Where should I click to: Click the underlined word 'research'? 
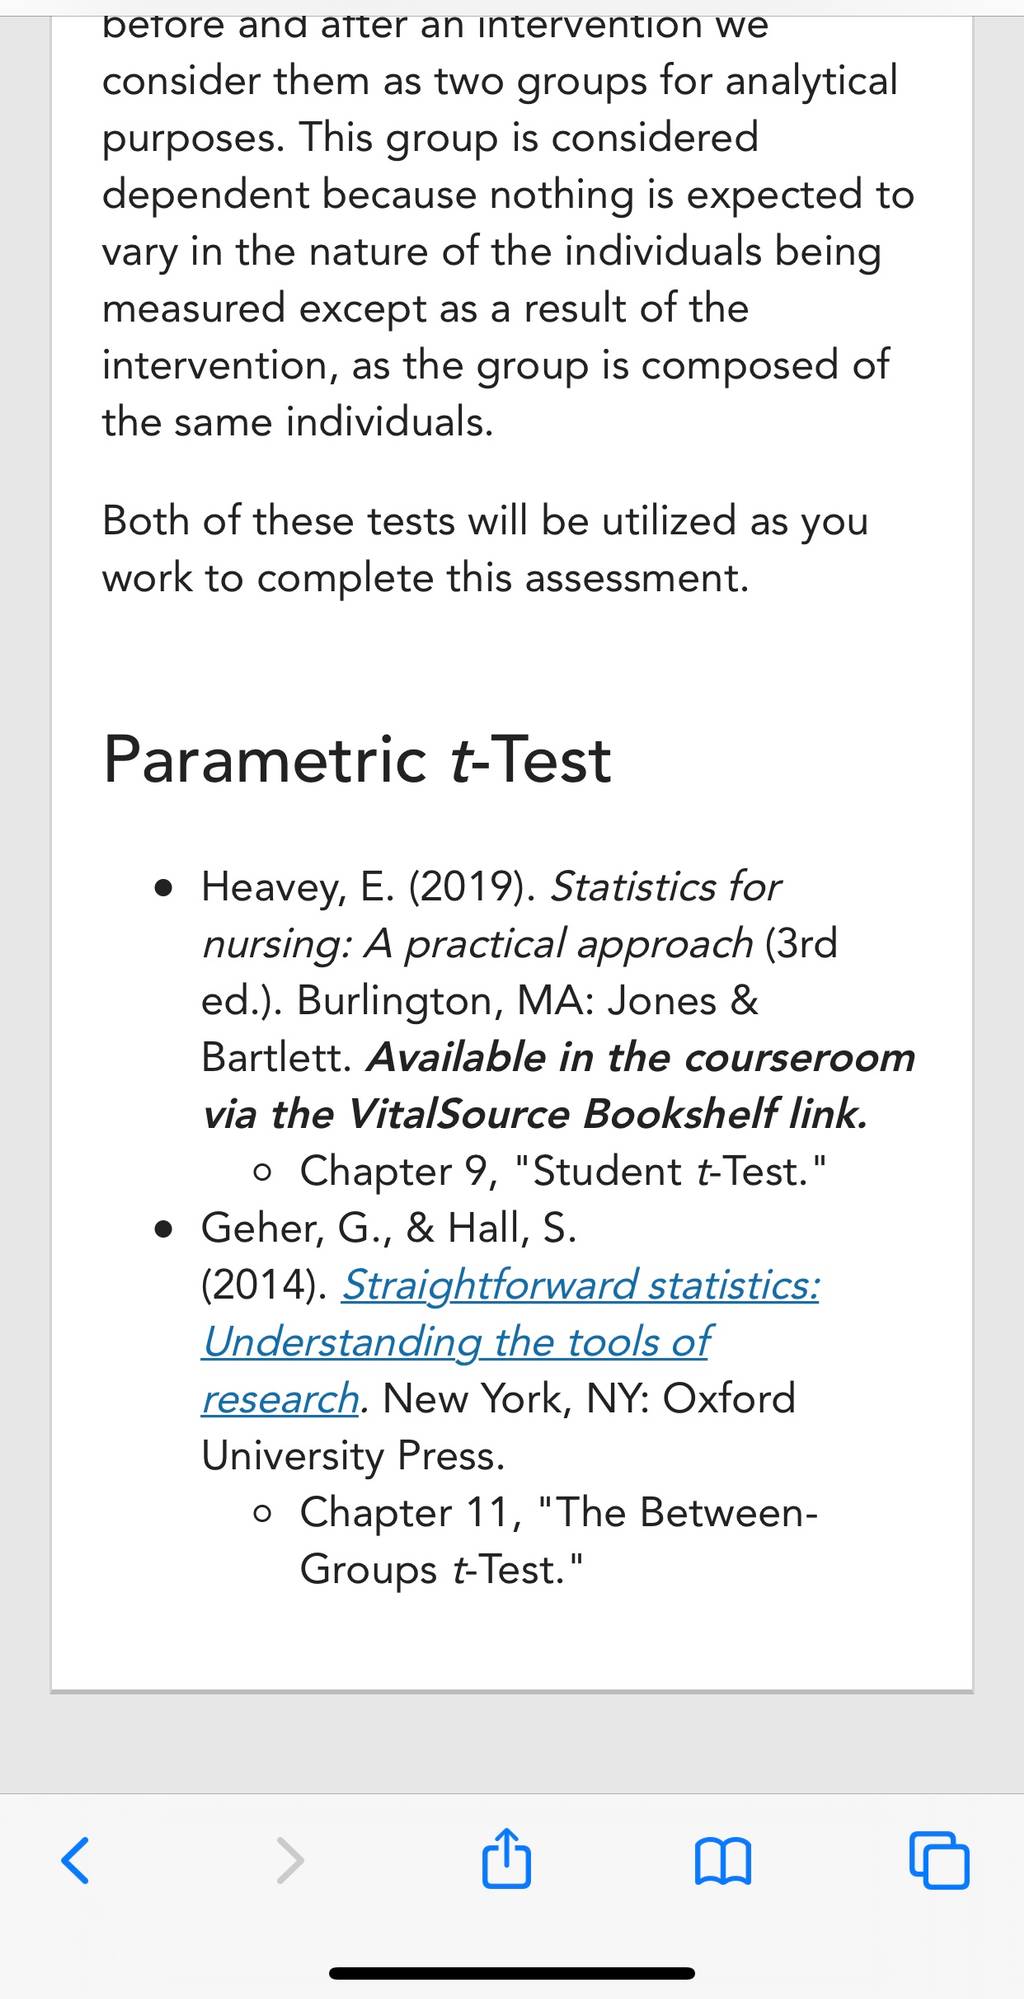click(280, 1399)
